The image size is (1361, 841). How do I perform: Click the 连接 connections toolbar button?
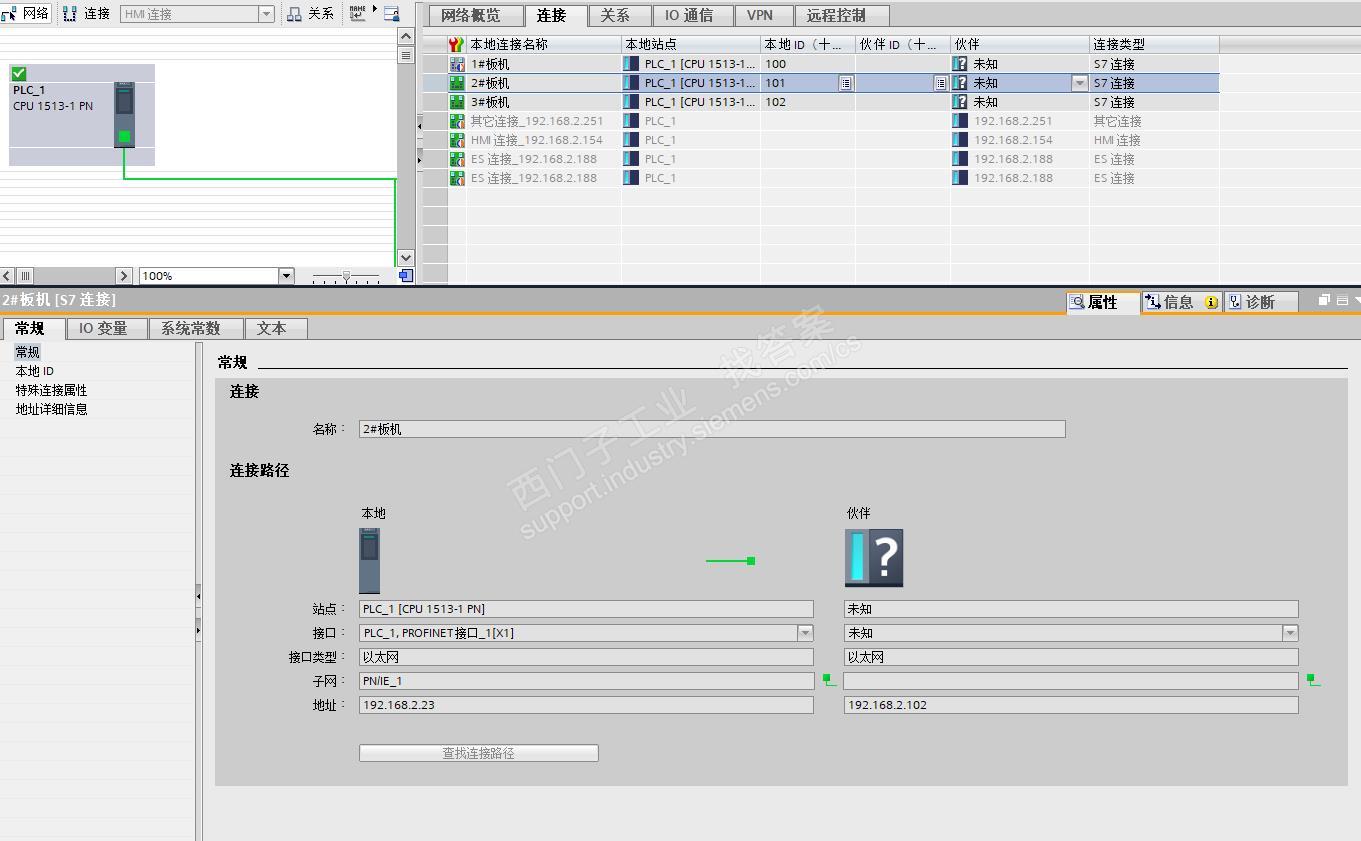(87, 14)
